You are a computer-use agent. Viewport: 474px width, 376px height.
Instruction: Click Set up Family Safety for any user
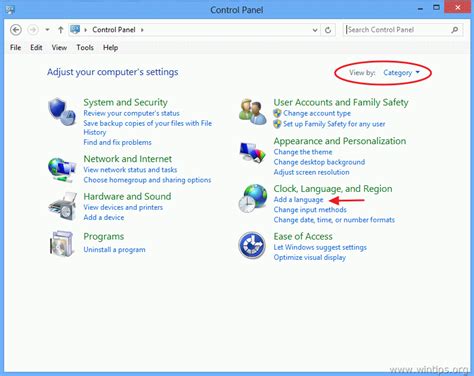coord(334,124)
